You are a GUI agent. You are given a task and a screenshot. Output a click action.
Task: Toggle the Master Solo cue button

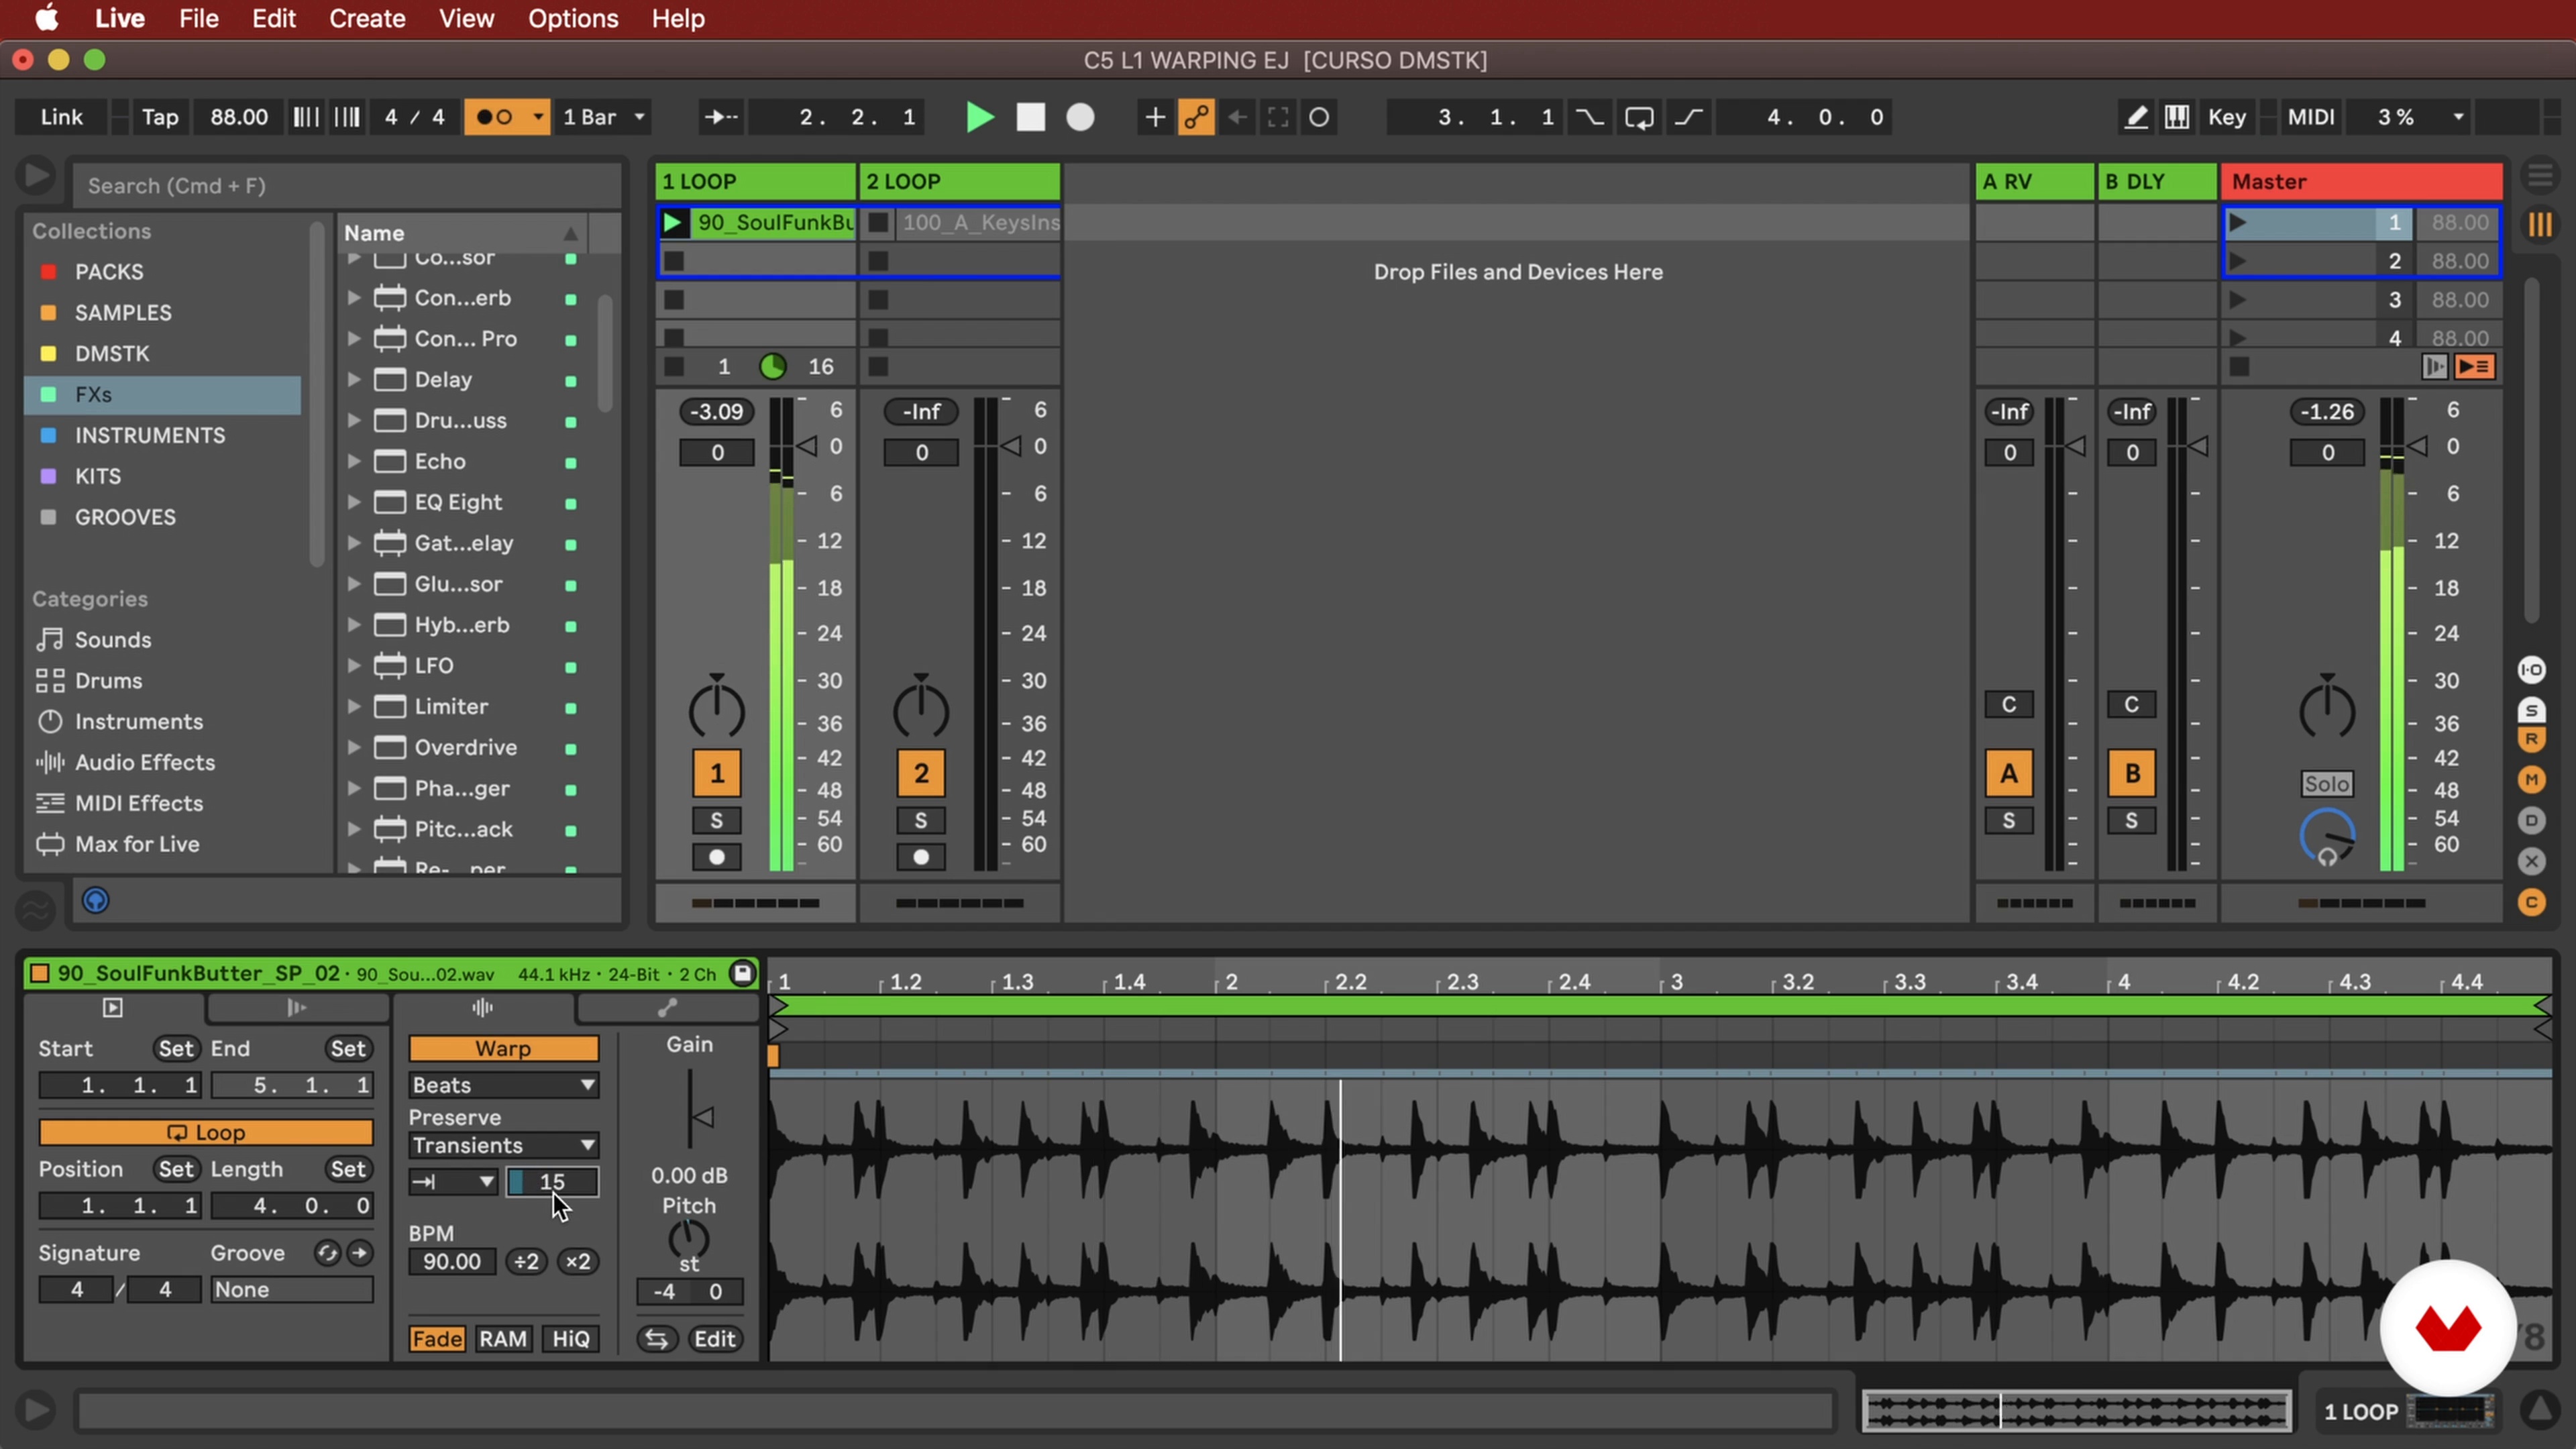point(2327,784)
